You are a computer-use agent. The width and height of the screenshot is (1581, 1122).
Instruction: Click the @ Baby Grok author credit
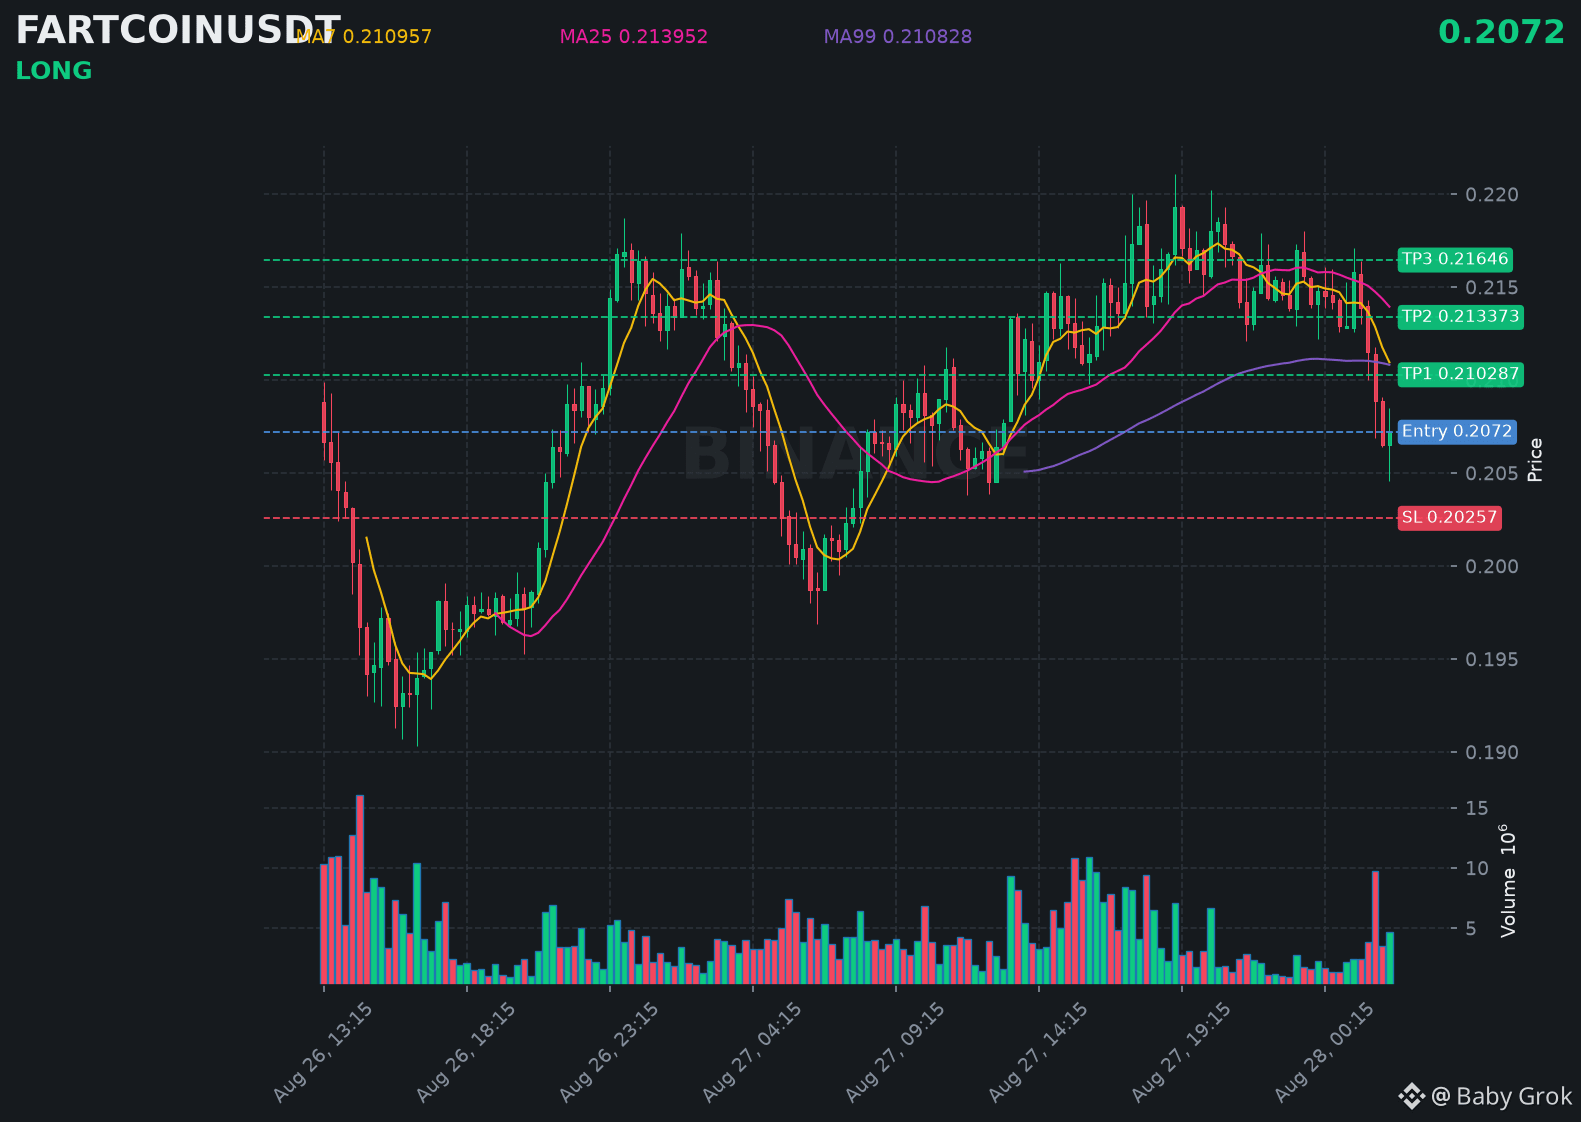[1502, 1097]
